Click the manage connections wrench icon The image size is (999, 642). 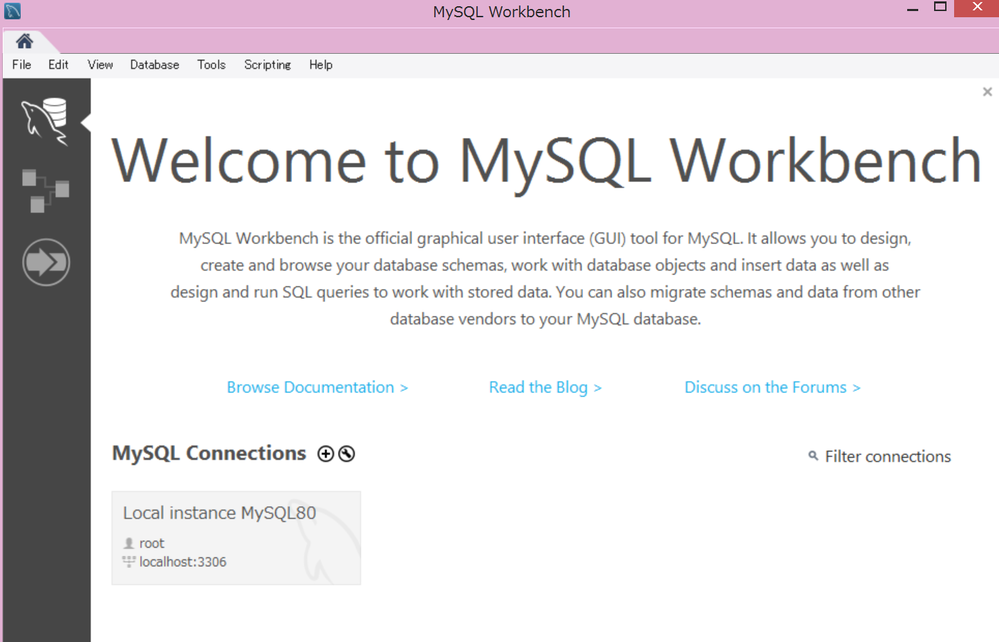click(347, 454)
